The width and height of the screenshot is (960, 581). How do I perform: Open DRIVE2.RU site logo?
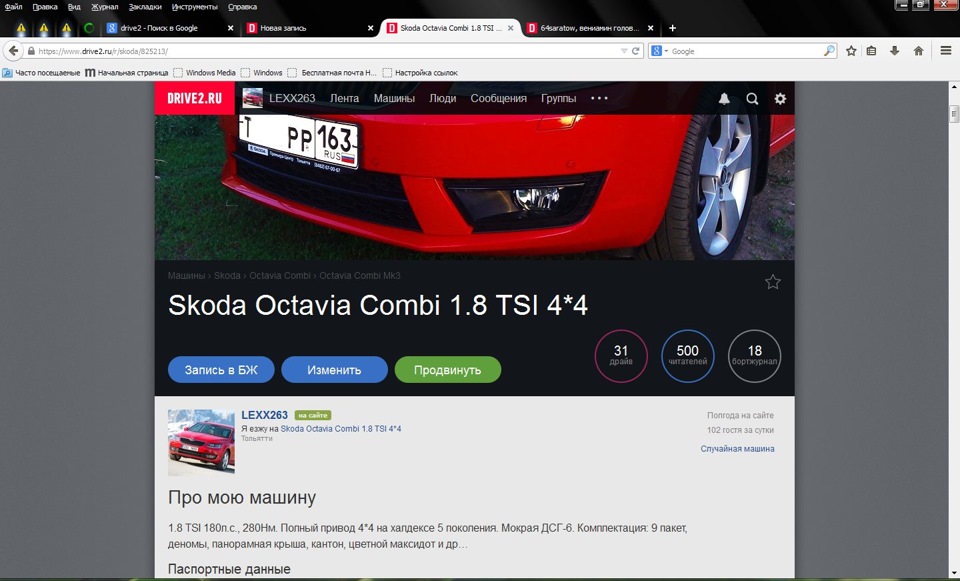tap(194, 97)
